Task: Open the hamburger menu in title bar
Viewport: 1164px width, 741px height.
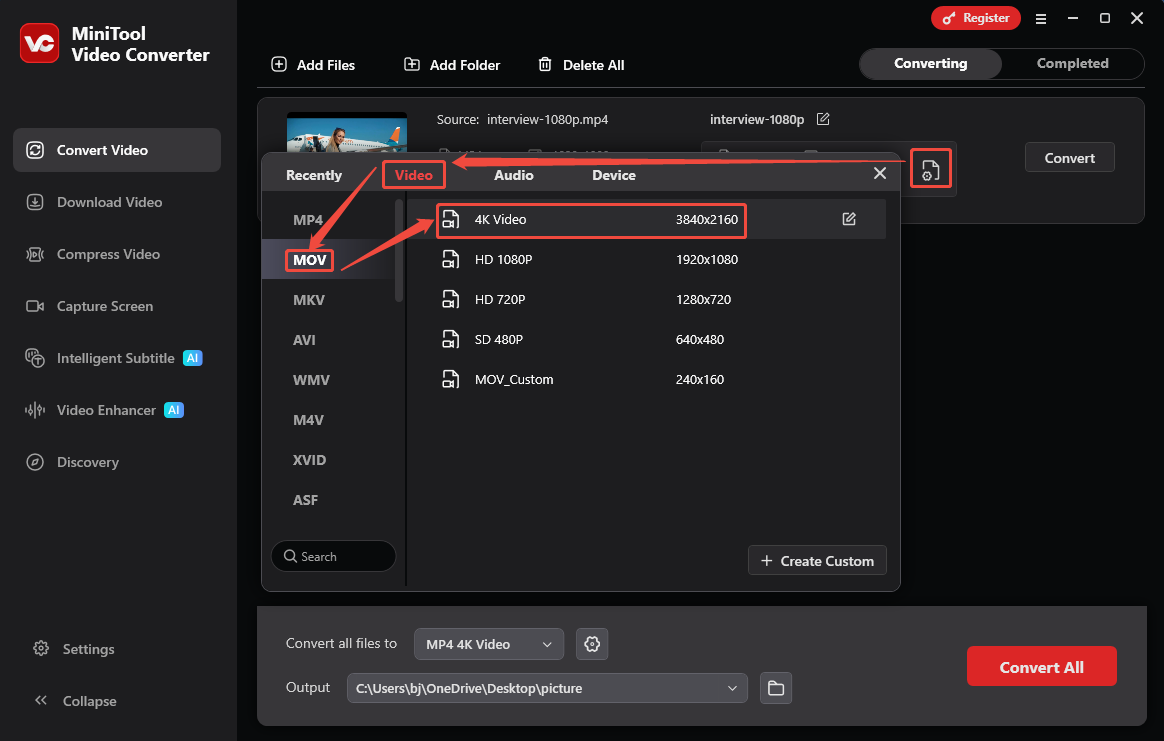Action: (x=1041, y=19)
